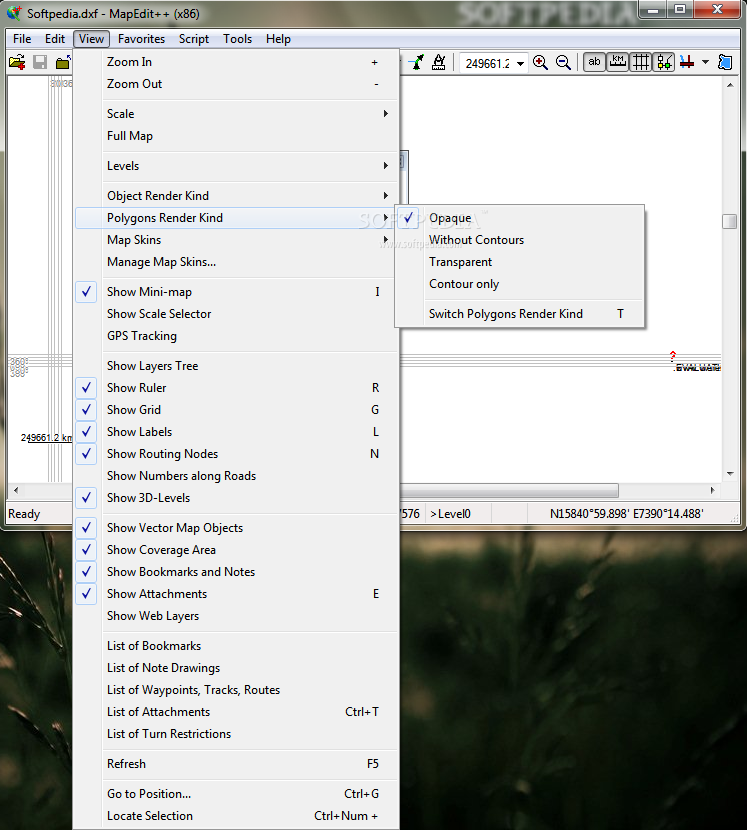This screenshot has width=747, height=830.
Task: Open List of Bookmarks
Action: click(236, 646)
